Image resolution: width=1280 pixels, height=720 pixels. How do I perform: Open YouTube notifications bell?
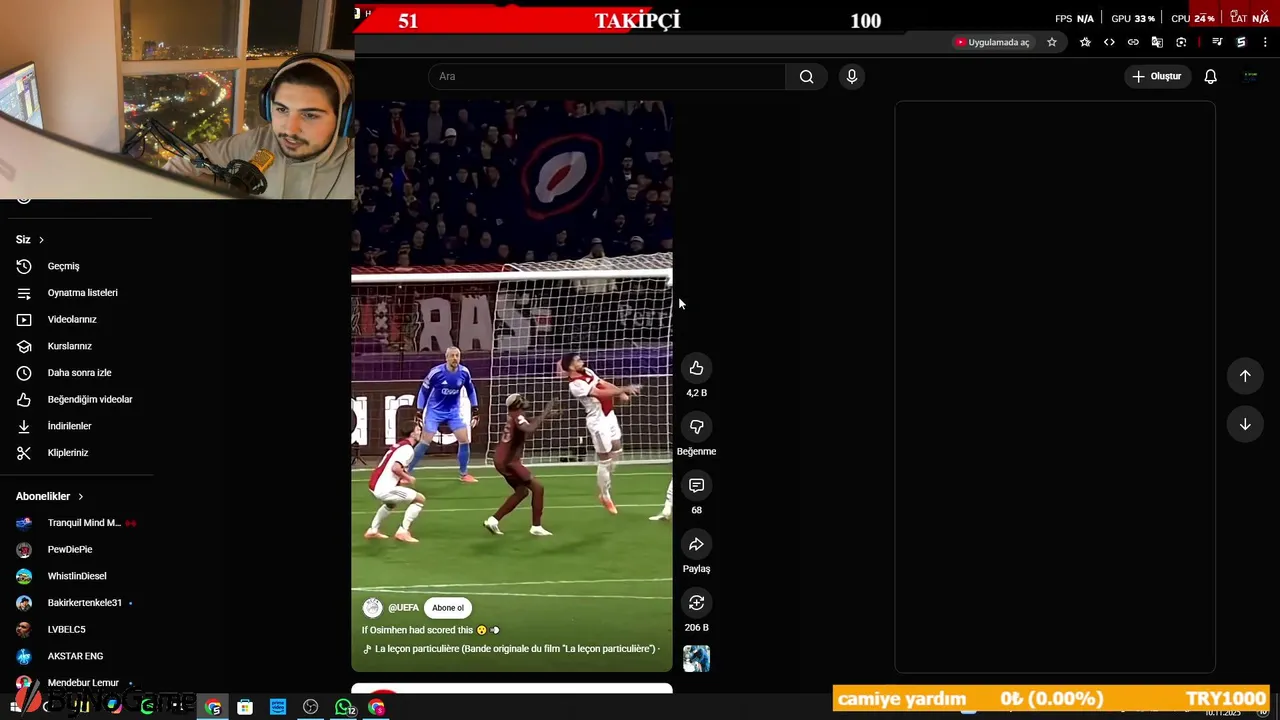tap(1210, 76)
